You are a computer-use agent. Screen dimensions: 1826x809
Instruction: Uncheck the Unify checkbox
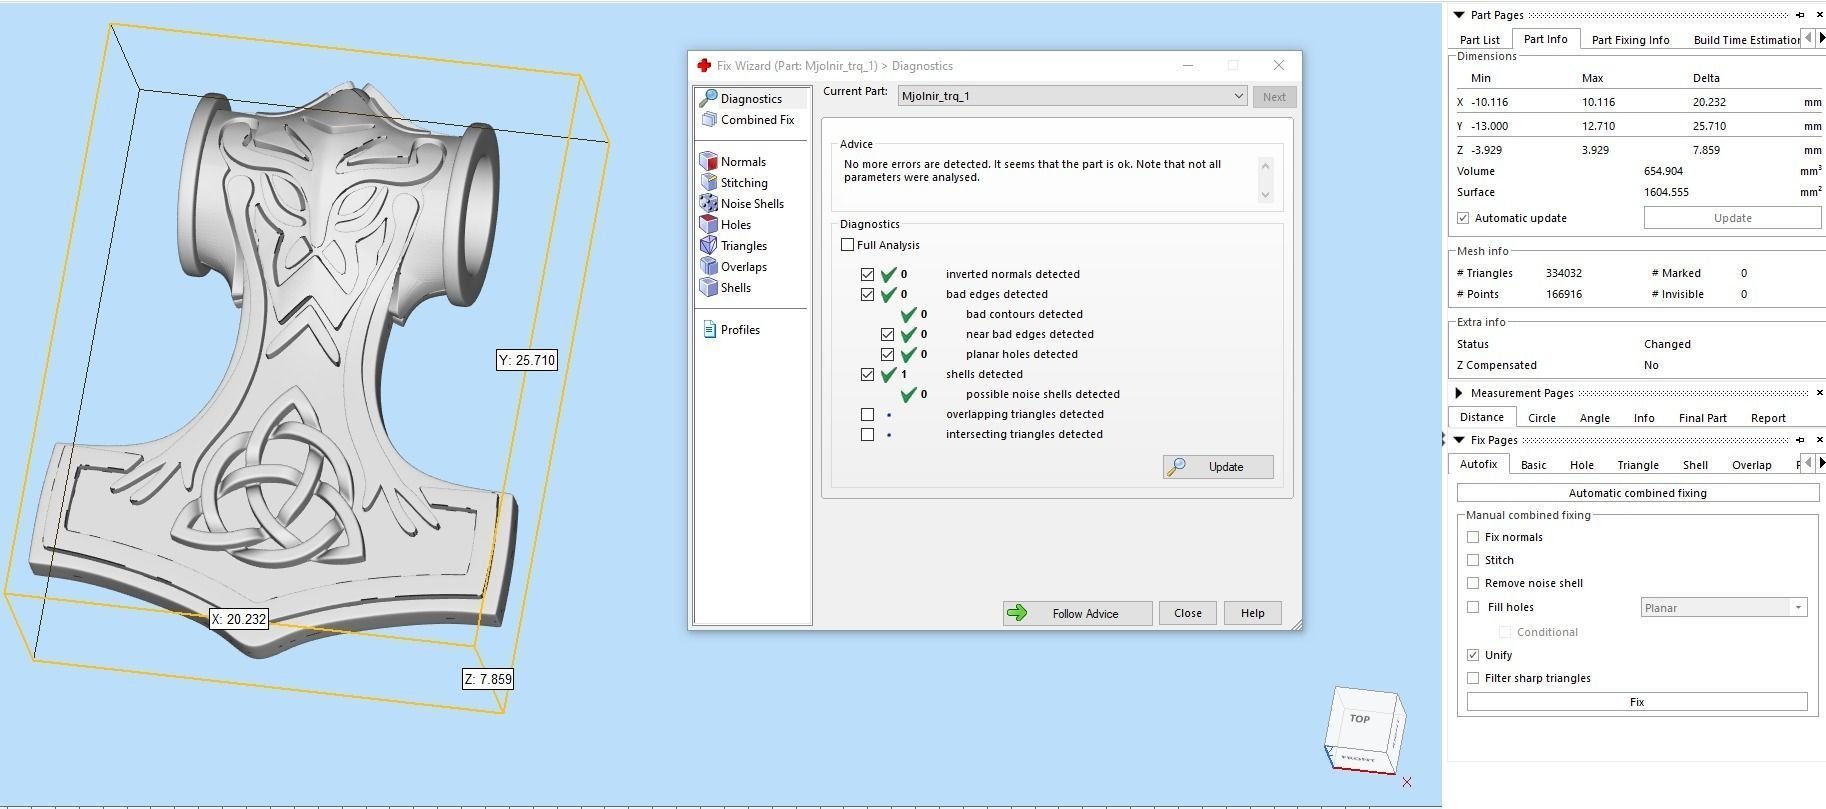point(1473,655)
